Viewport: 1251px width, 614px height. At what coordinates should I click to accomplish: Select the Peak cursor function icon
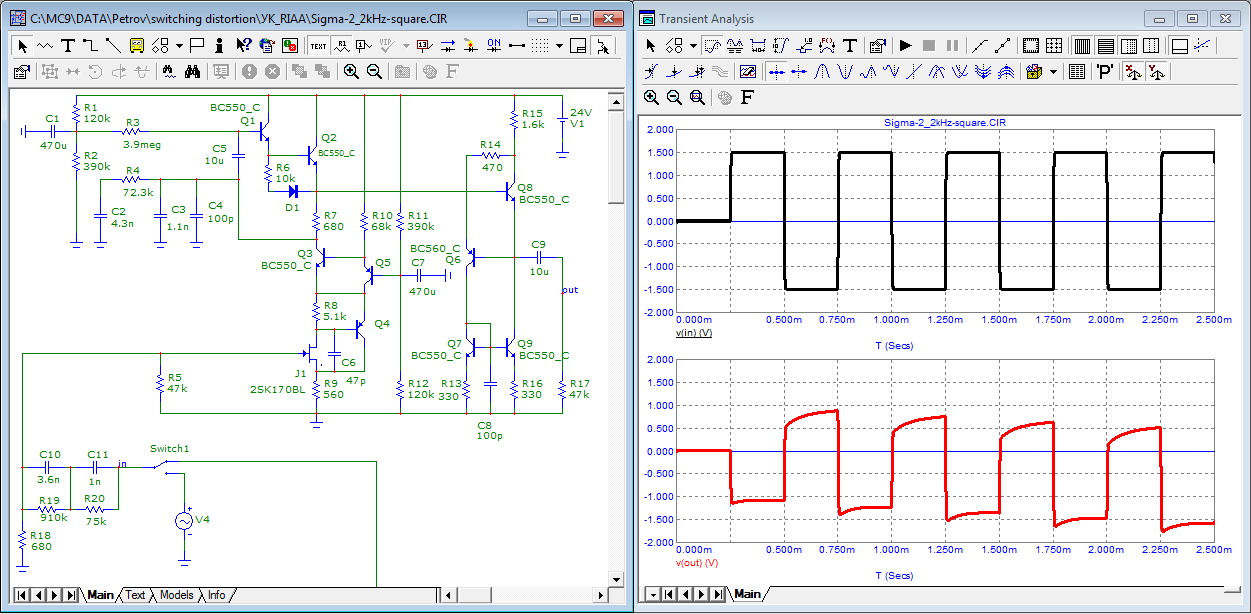click(x=822, y=71)
